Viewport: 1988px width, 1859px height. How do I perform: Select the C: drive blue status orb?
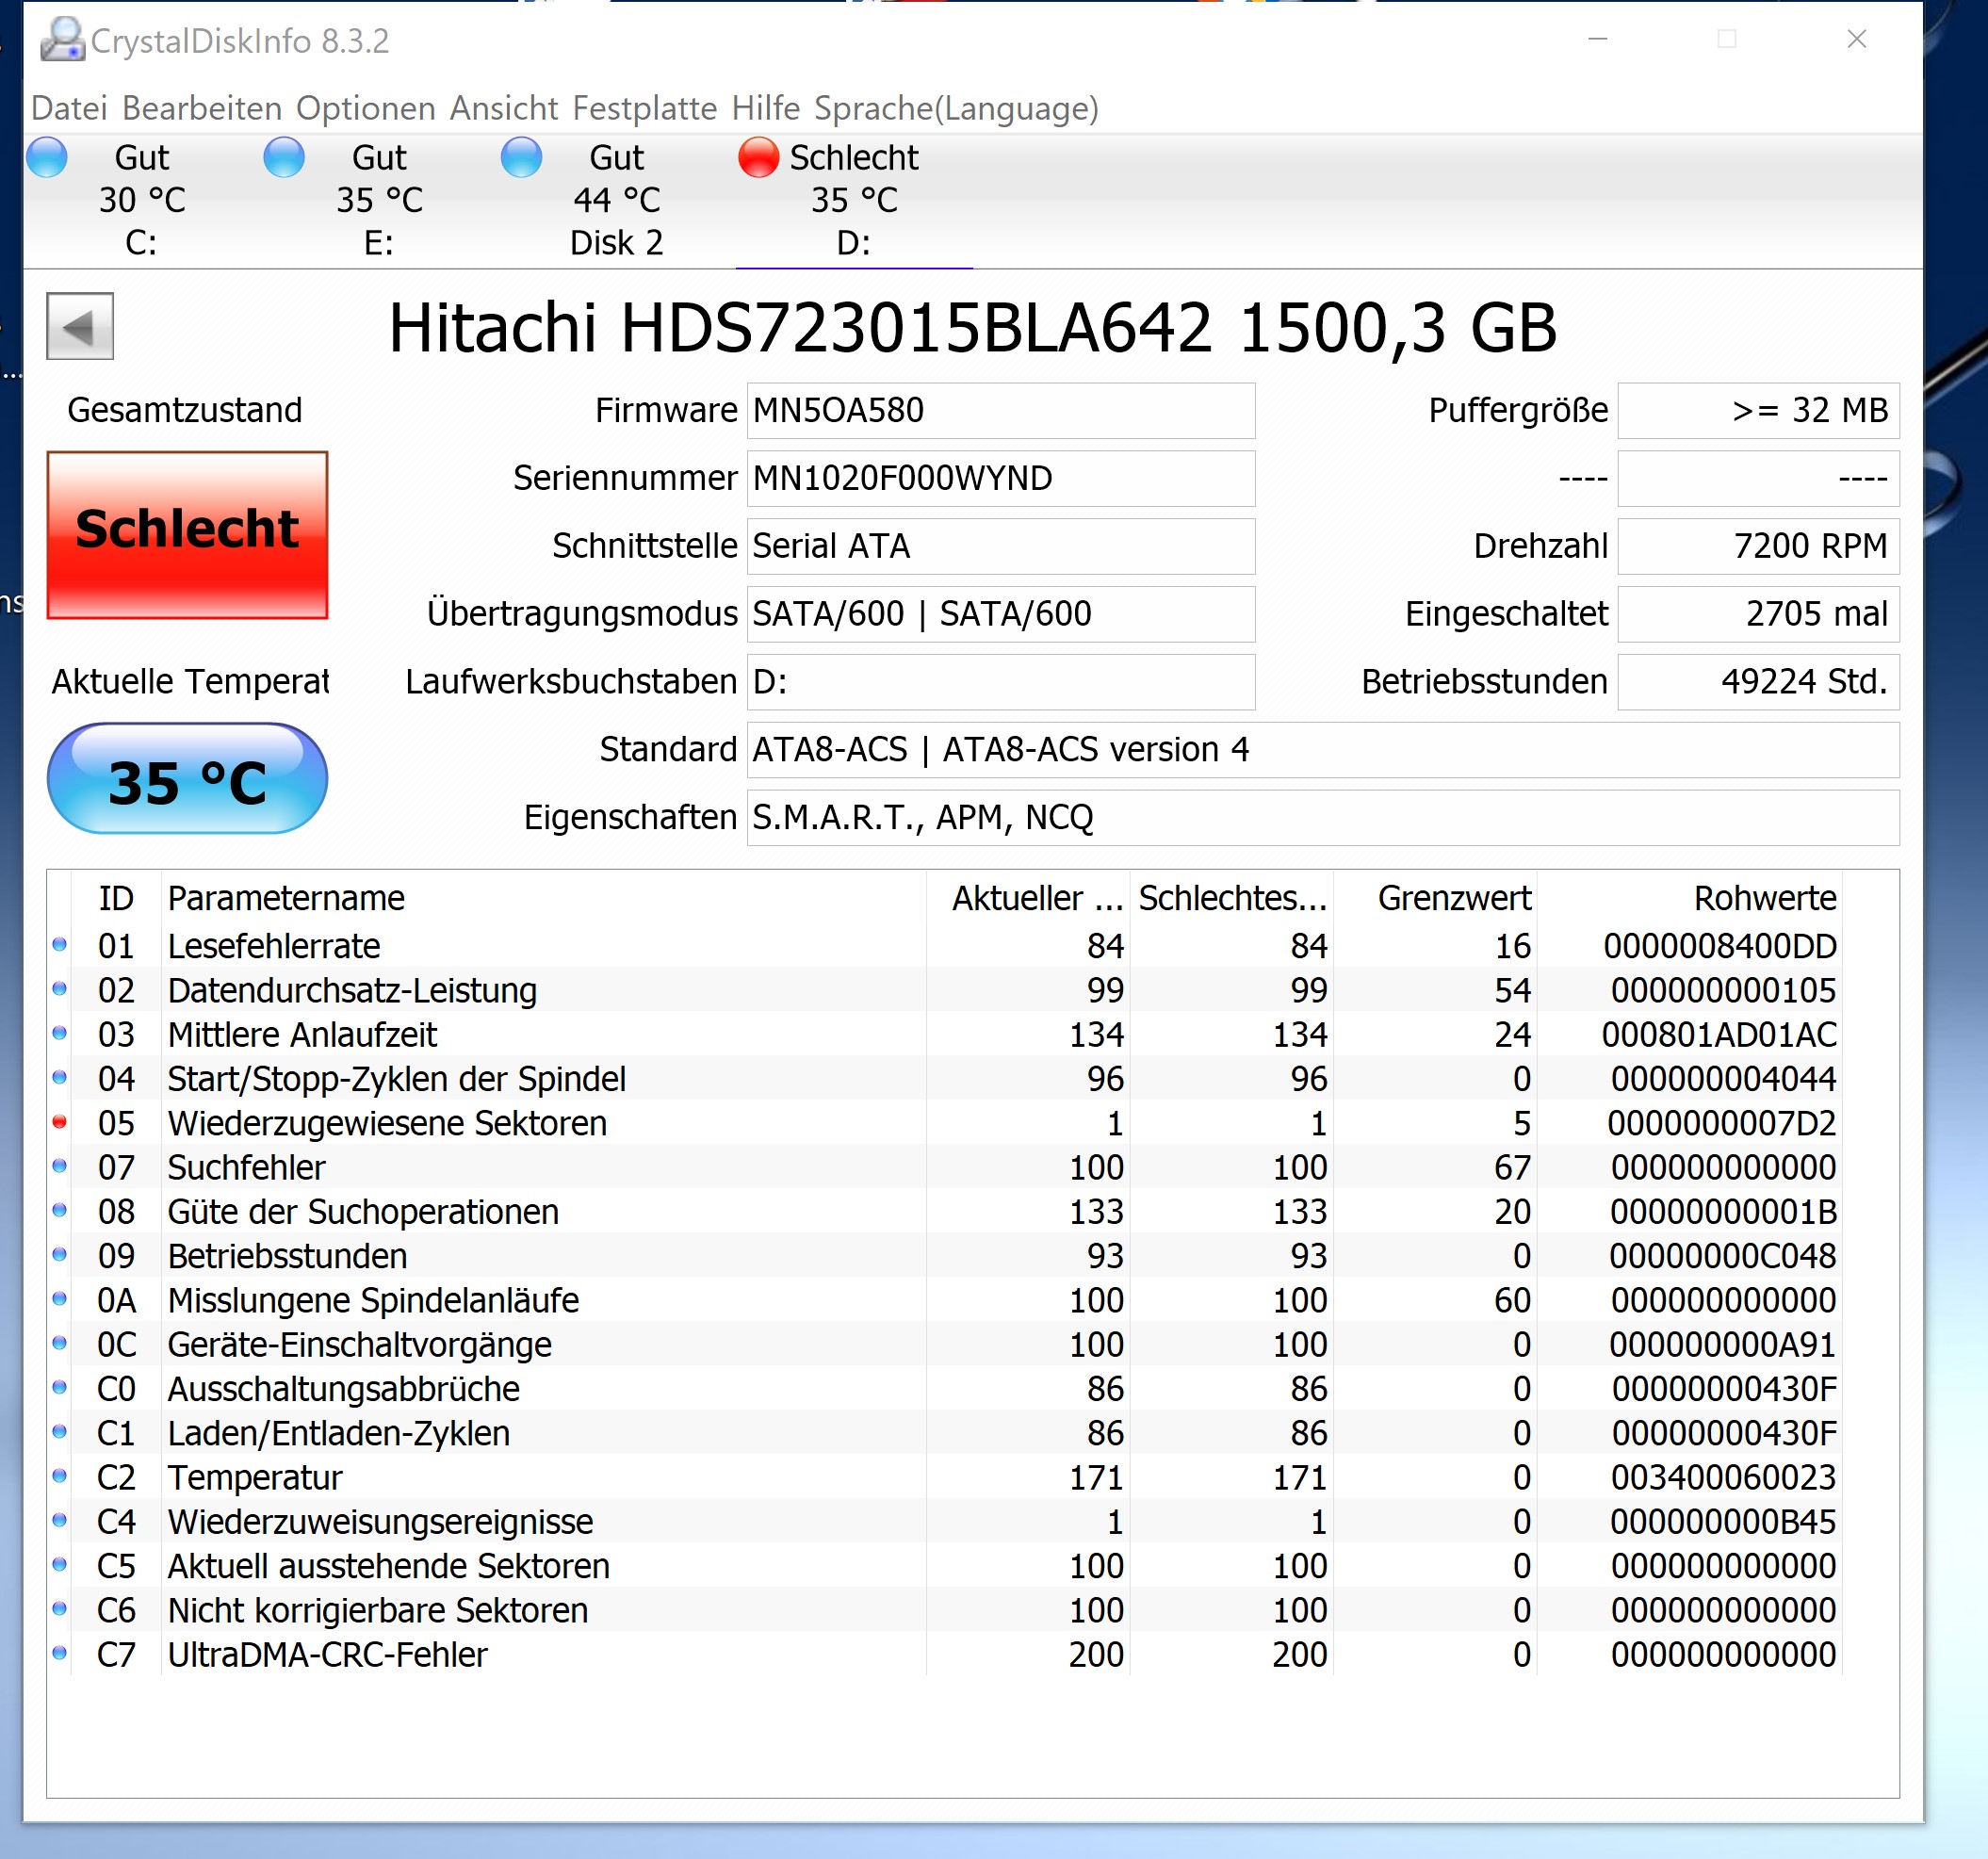(47, 158)
